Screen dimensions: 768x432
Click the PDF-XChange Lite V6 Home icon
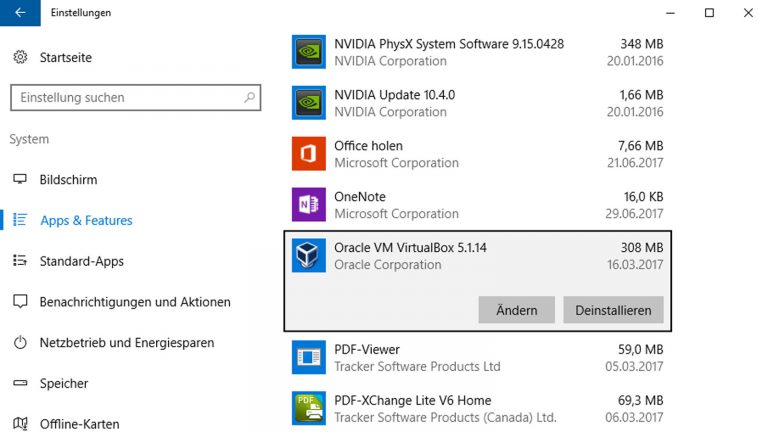point(309,408)
